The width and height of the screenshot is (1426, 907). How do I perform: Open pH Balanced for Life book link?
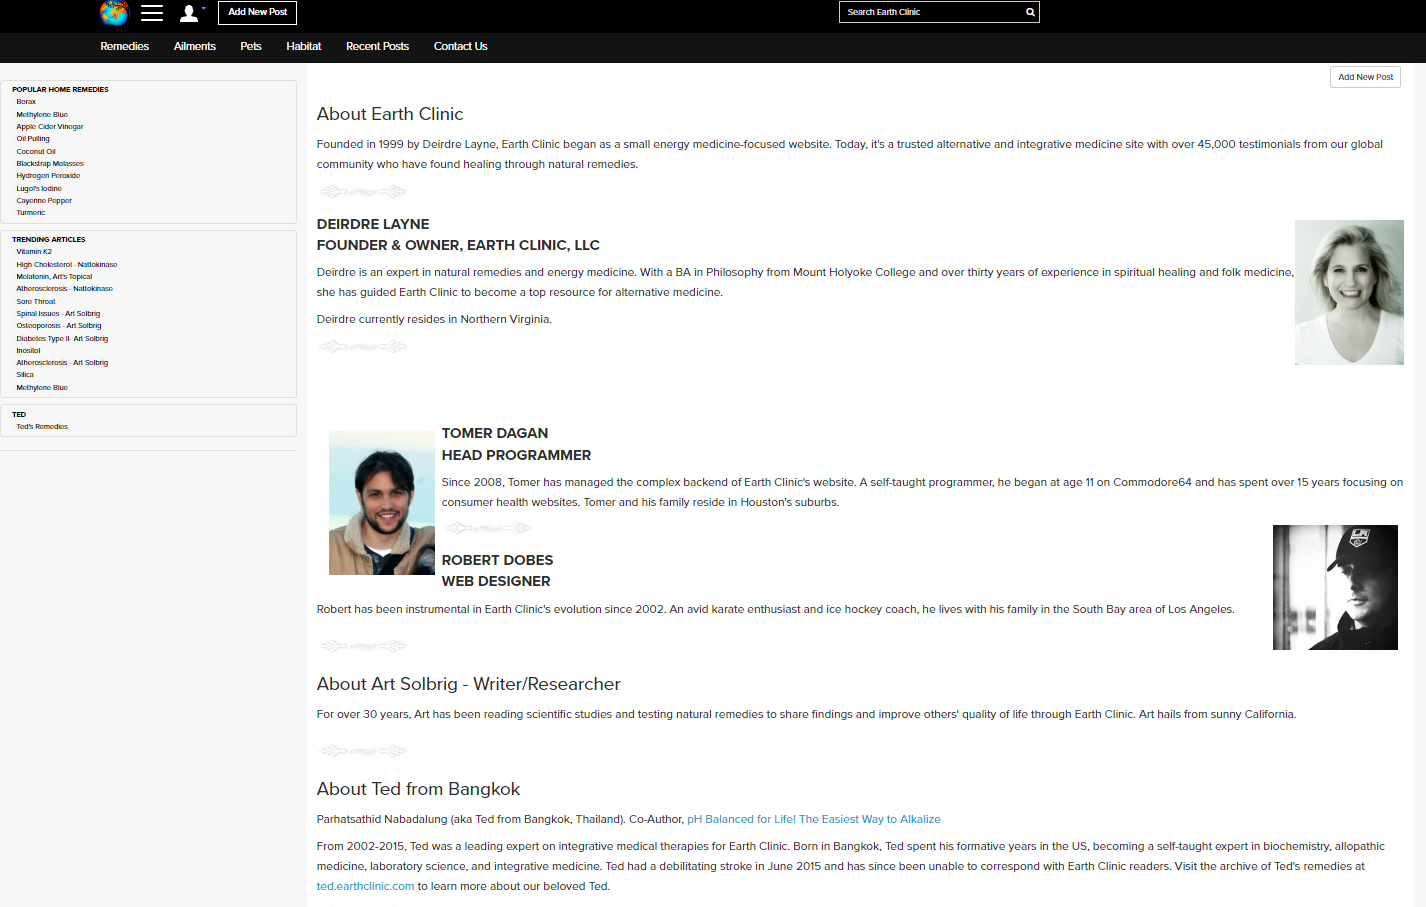pyautogui.click(x=814, y=819)
